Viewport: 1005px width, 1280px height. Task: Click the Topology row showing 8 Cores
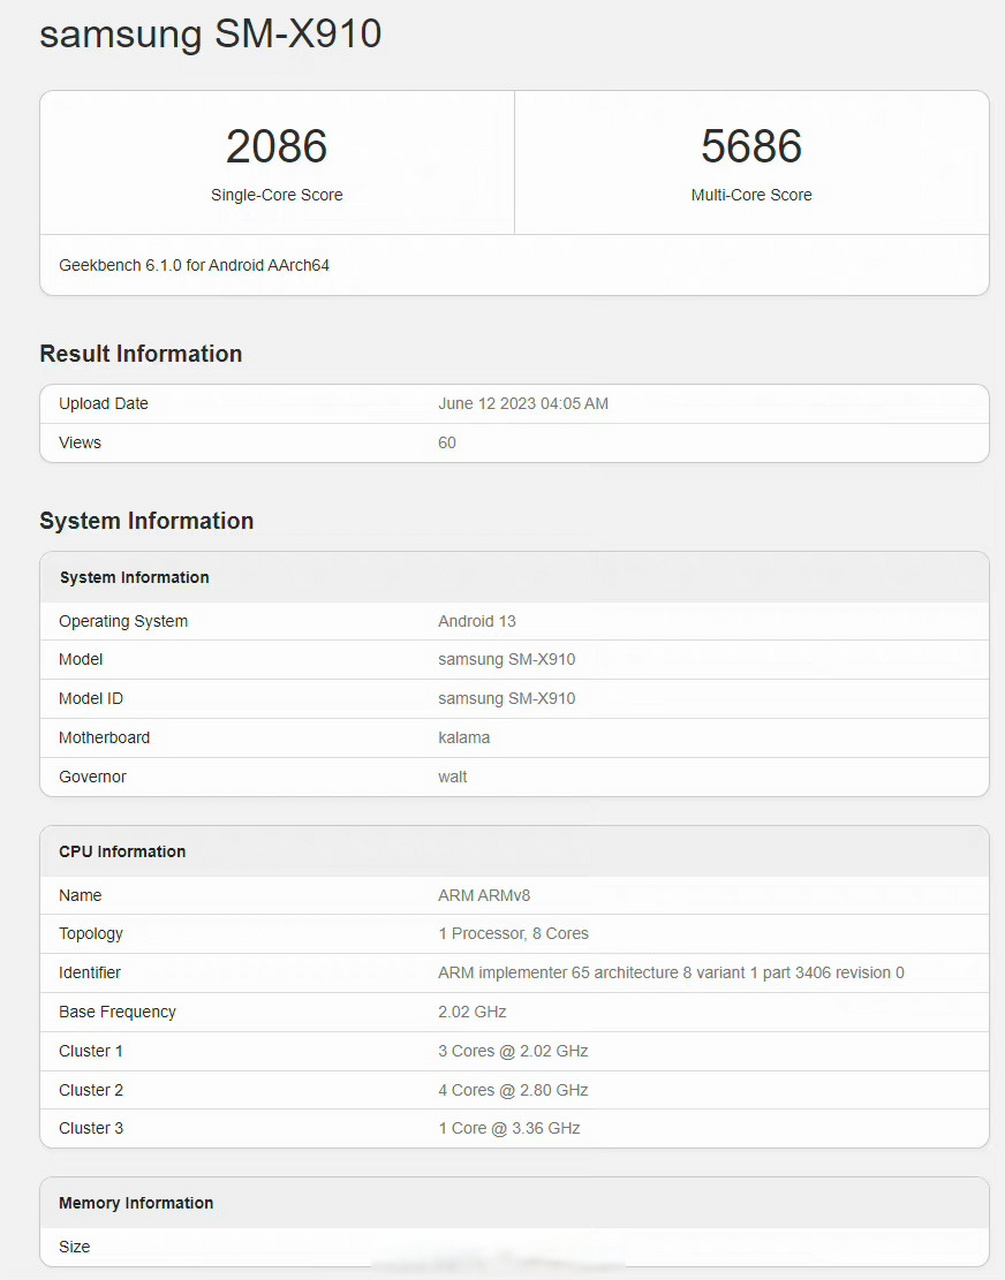[x=513, y=933]
